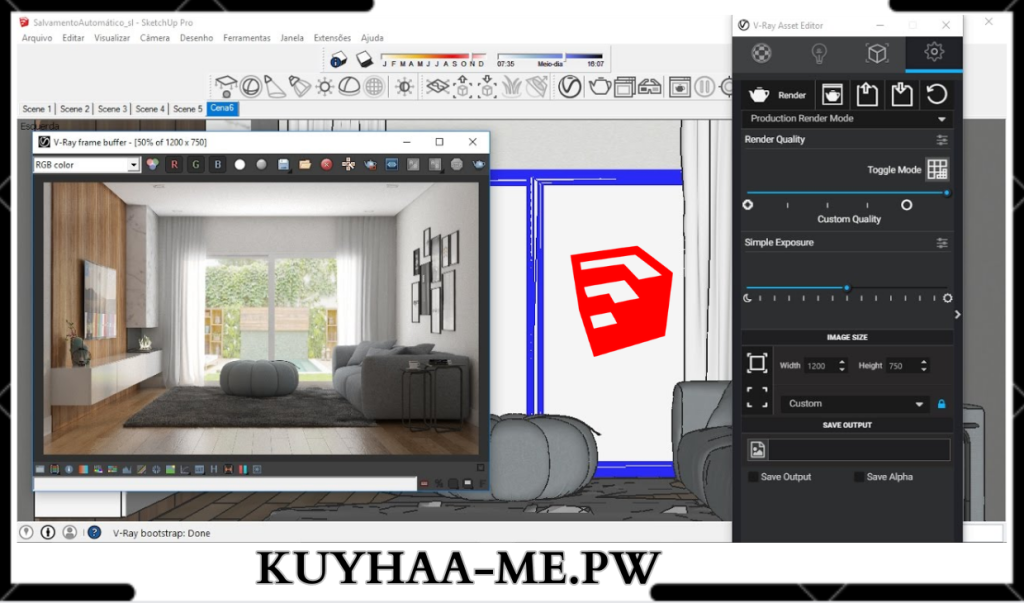Open Lights tab in Asset Editor
1024x603 pixels.
tap(819, 53)
